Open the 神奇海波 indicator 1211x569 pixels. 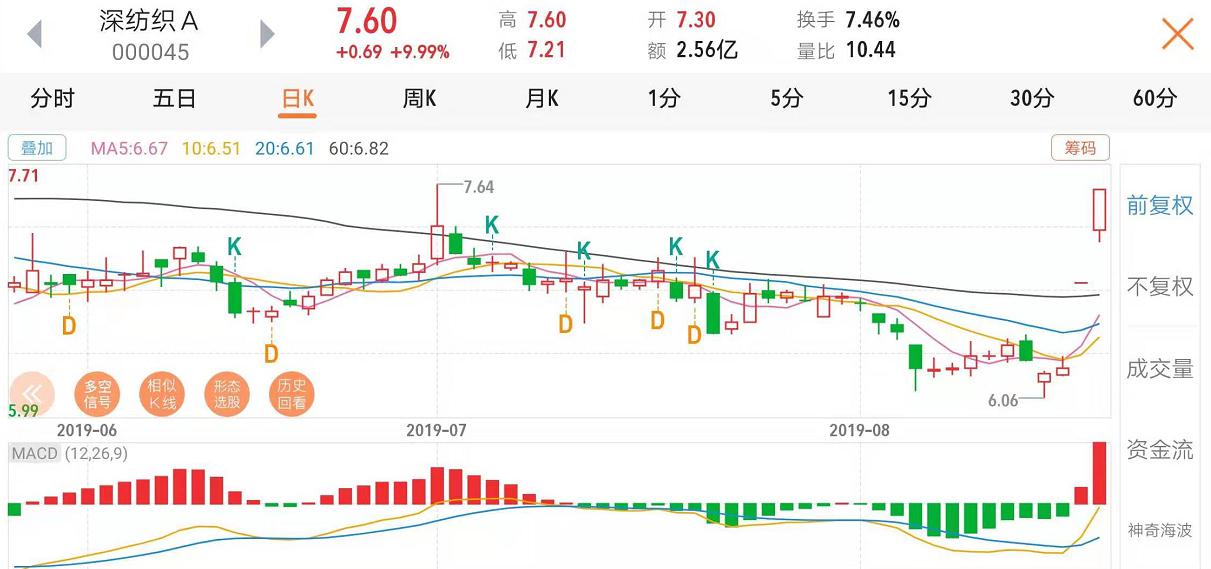1160,530
